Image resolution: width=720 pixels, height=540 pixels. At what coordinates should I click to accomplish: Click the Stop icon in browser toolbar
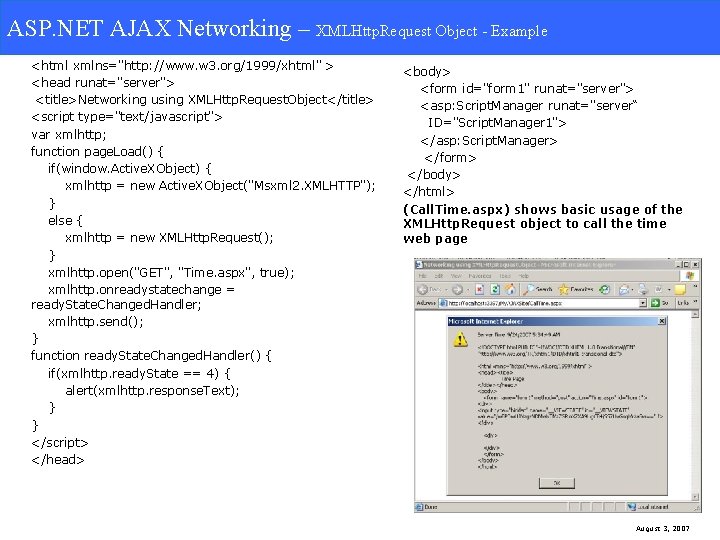coord(479,289)
